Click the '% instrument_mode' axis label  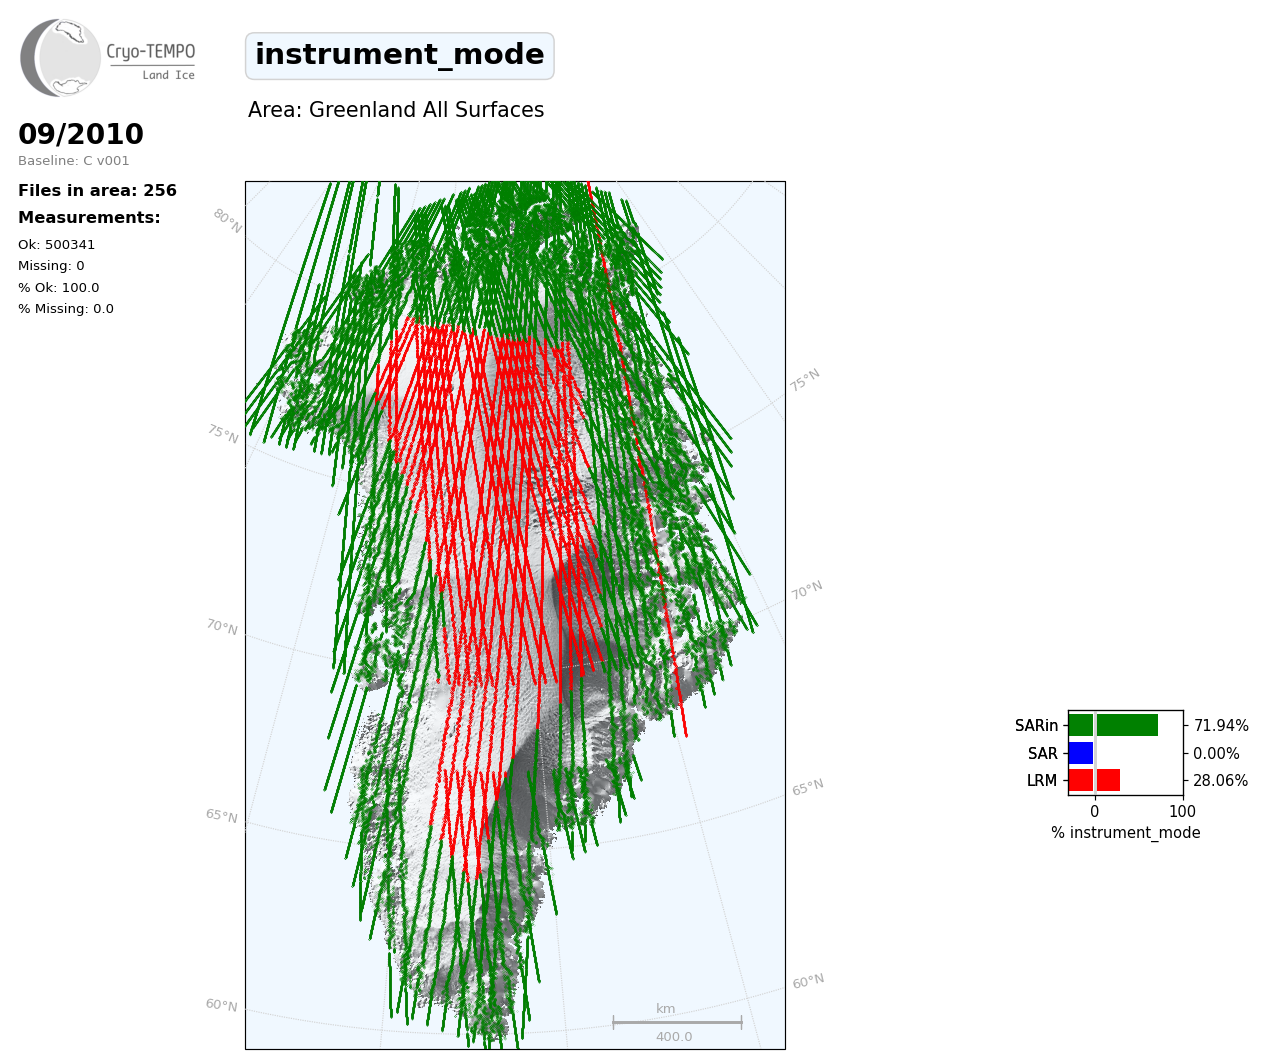pyautogui.click(x=1126, y=833)
